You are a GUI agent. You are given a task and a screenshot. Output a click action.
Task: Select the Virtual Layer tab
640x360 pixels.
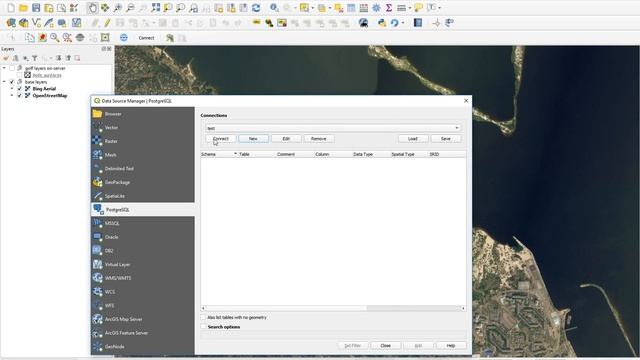pyautogui.click(x=143, y=264)
